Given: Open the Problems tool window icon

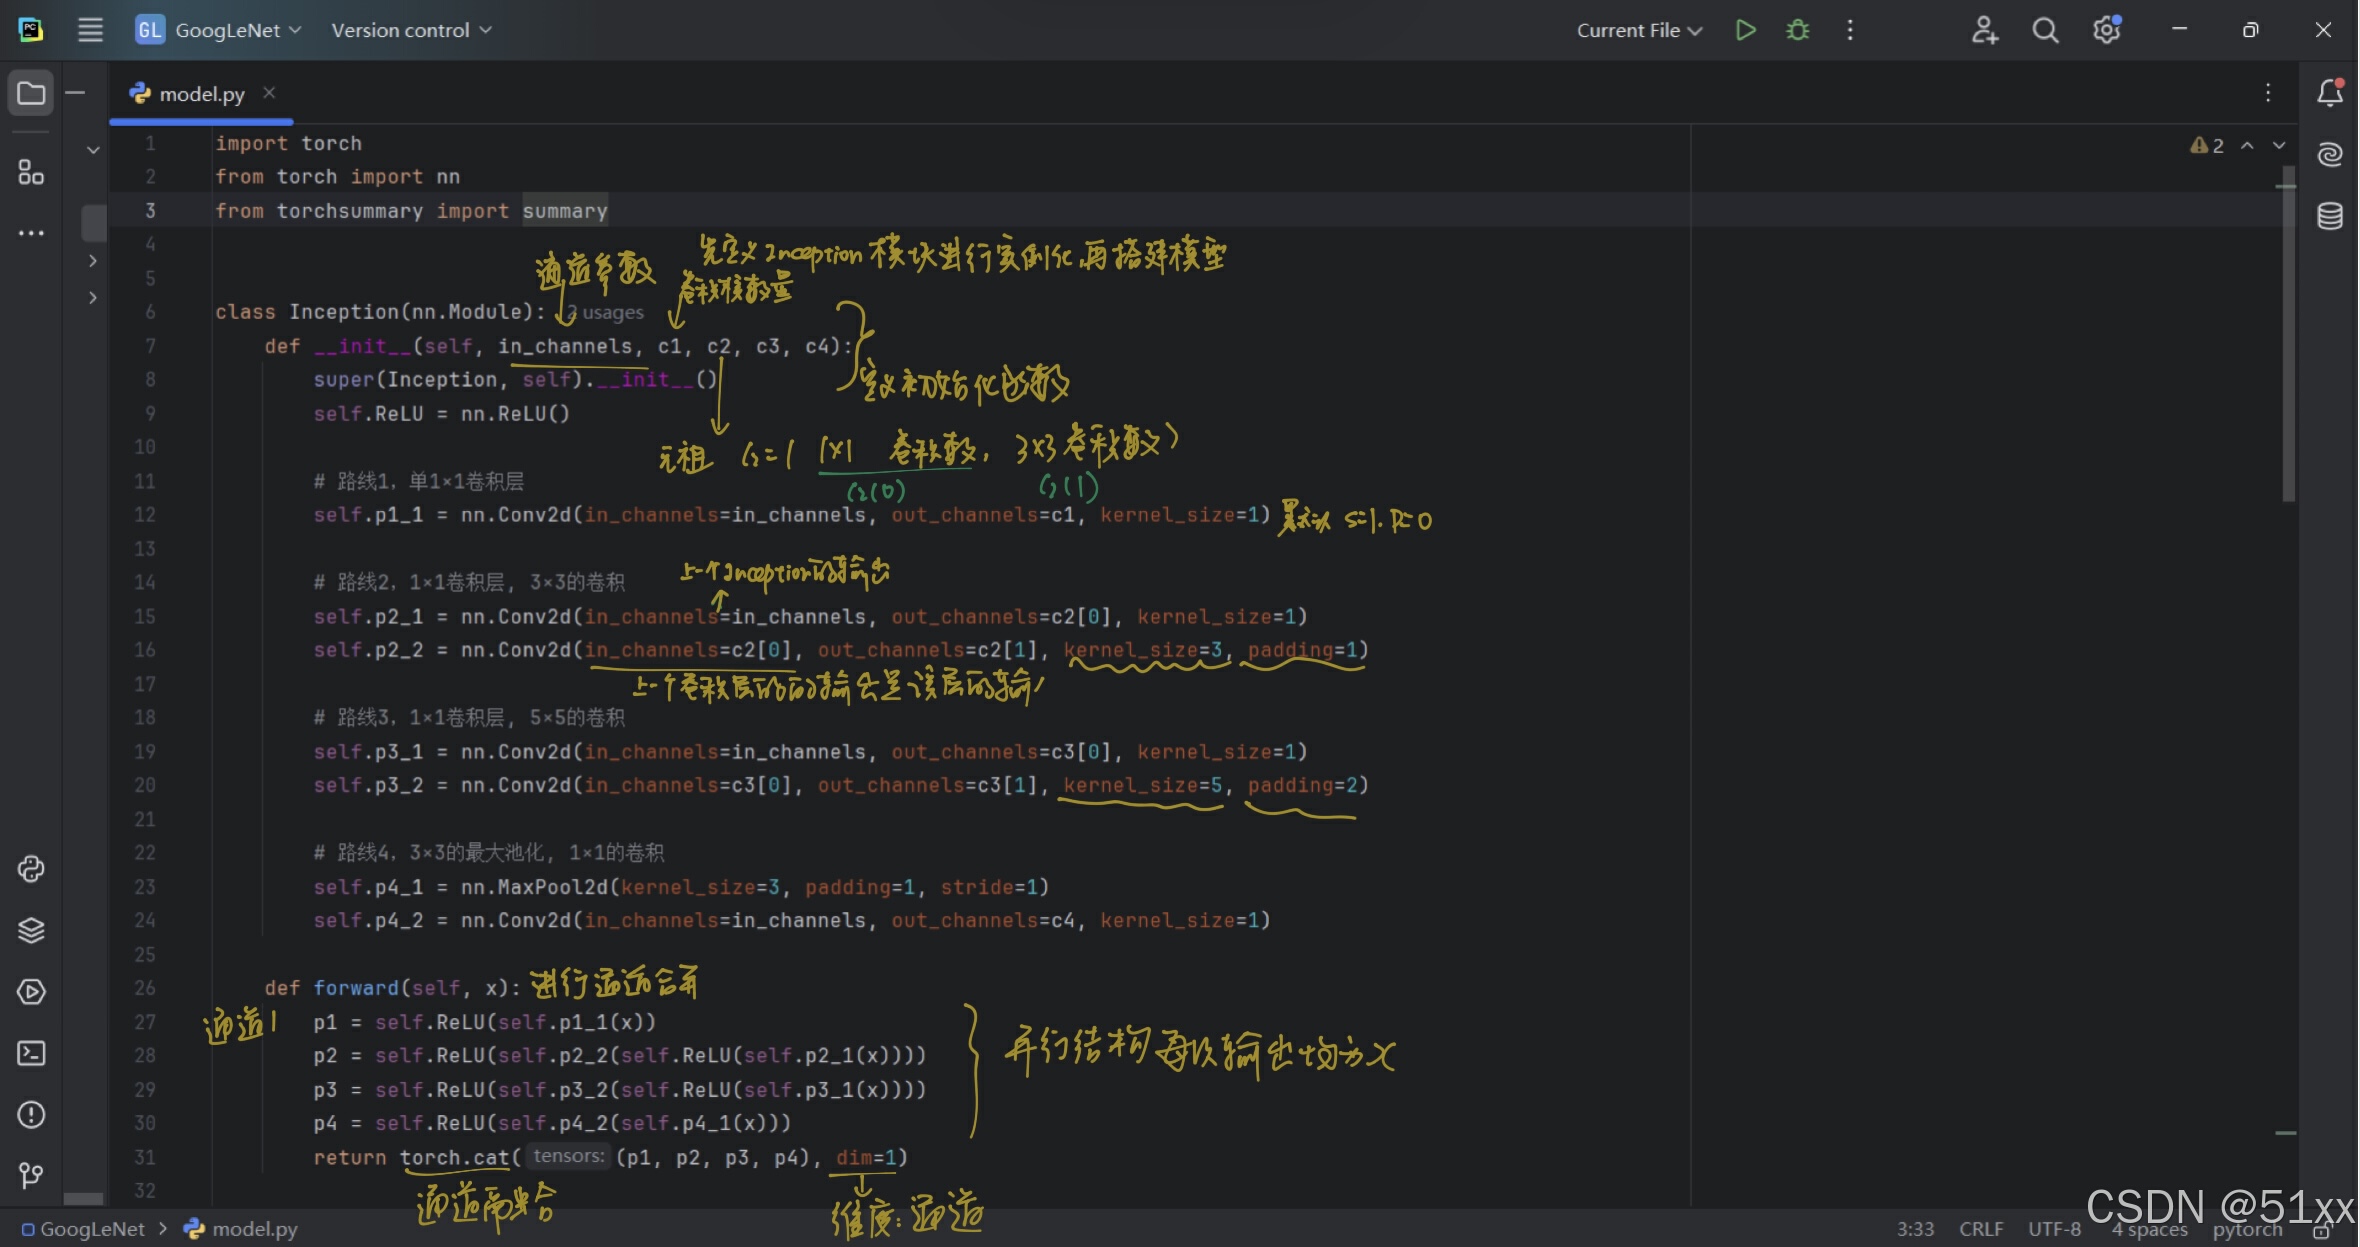Looking at the screenshot, I should [31, 1114].
